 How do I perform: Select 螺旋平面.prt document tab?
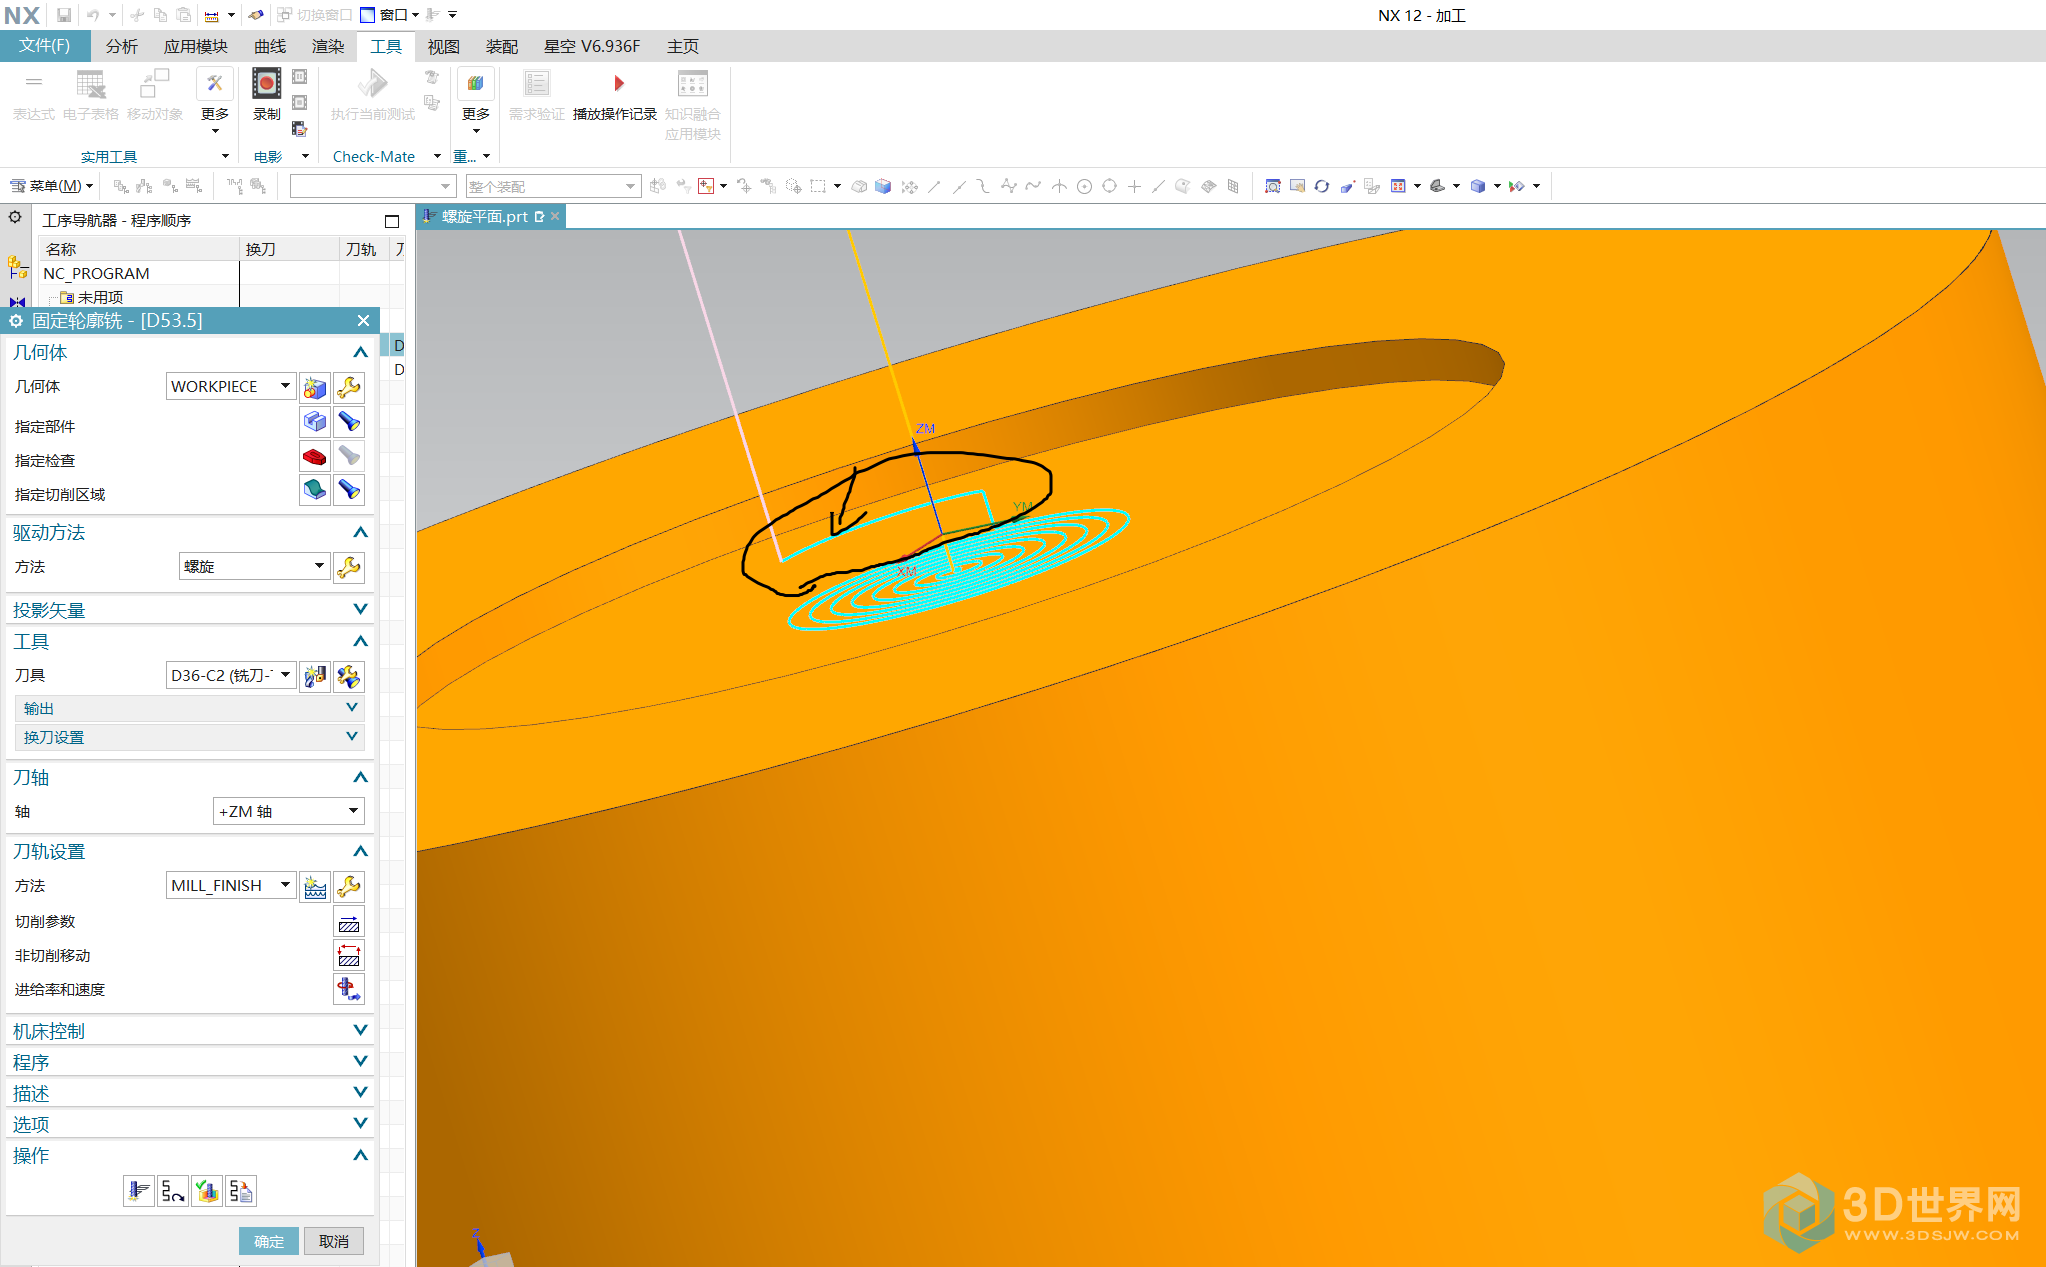(485, 217)
